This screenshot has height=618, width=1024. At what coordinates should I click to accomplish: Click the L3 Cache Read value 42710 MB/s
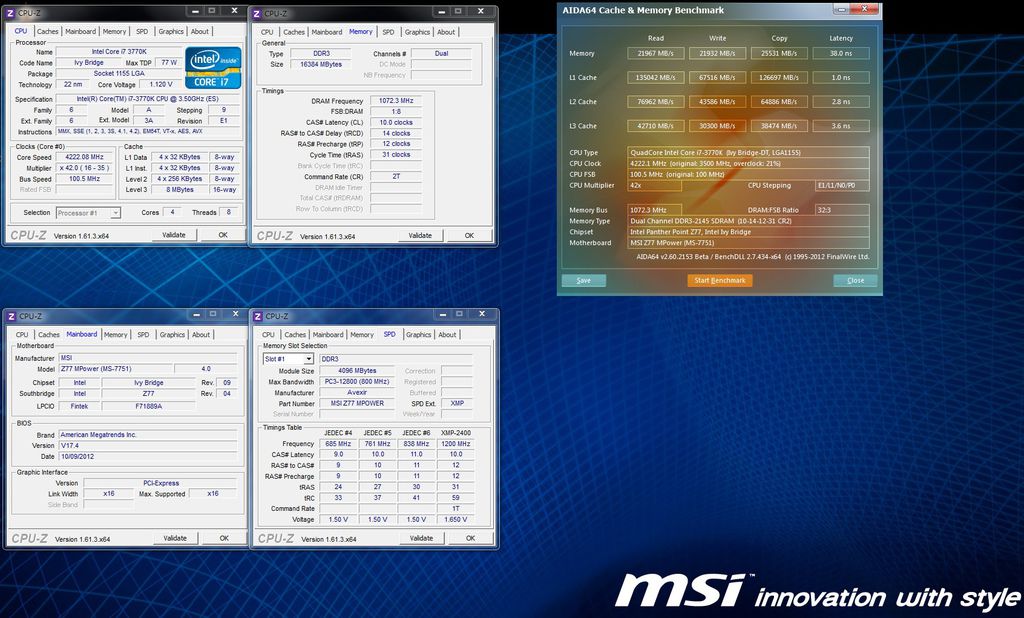[656, 126]
